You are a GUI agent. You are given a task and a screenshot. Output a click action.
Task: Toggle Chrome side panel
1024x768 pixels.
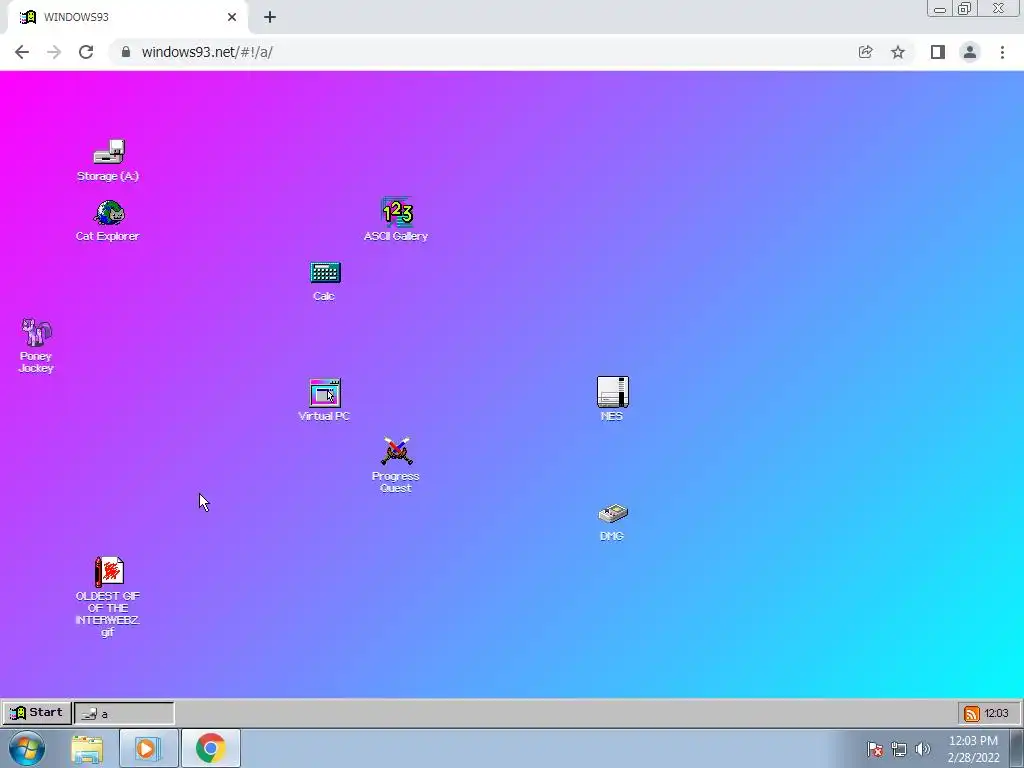click(x=938, y=52)
